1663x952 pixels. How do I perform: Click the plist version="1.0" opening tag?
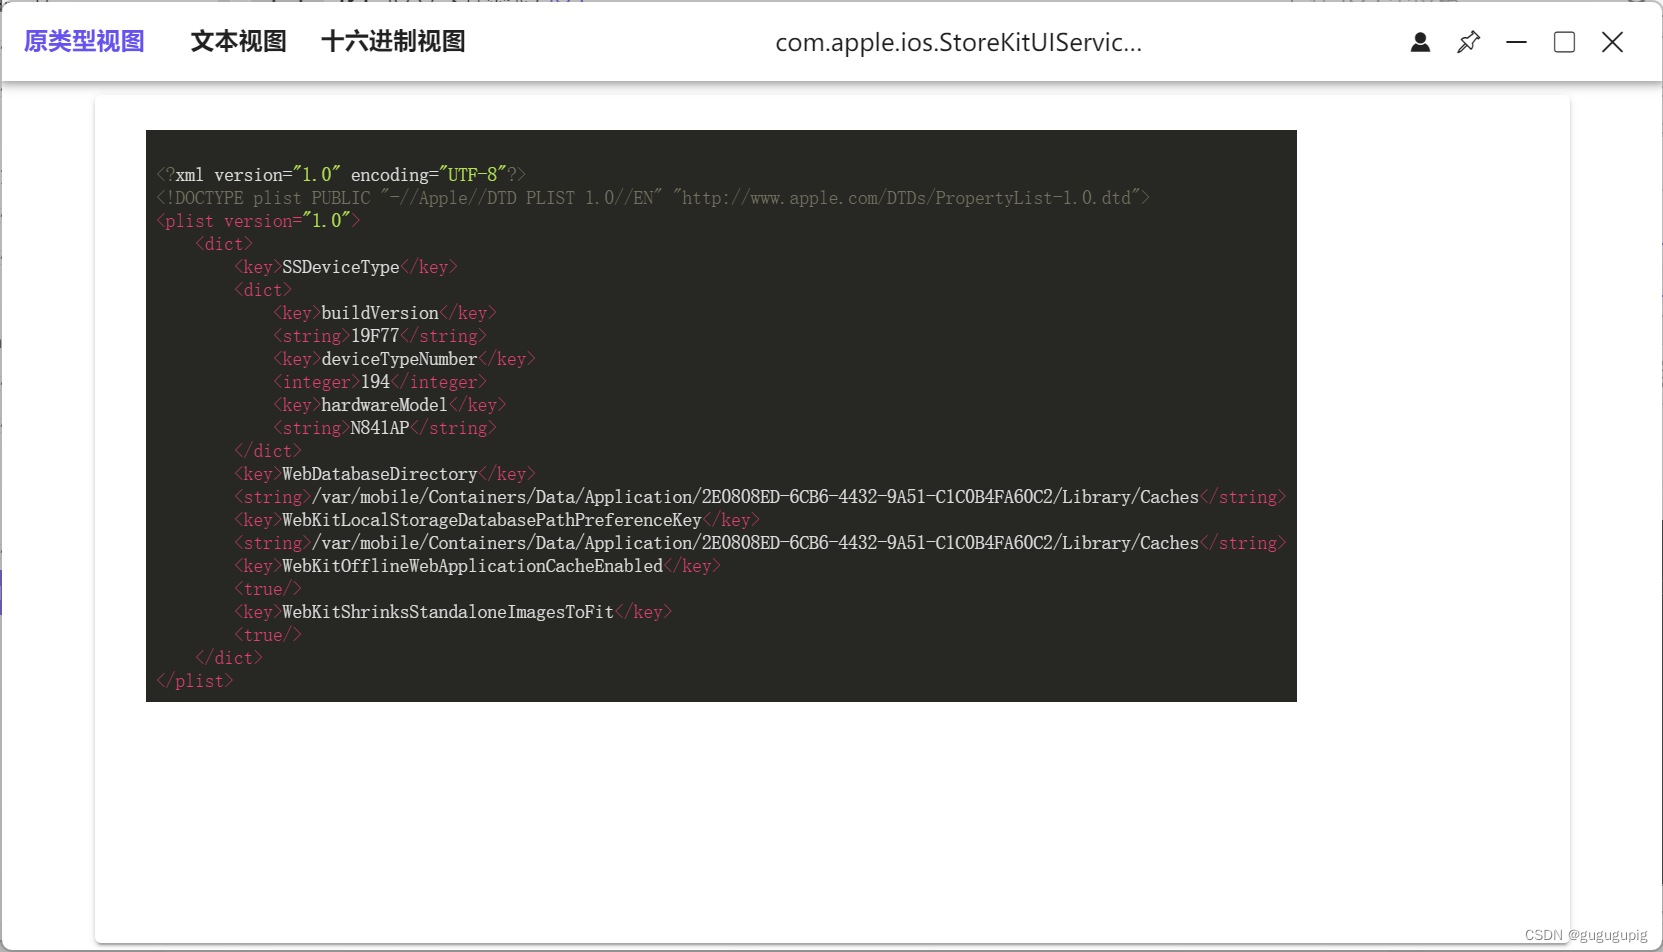[258, 221]
